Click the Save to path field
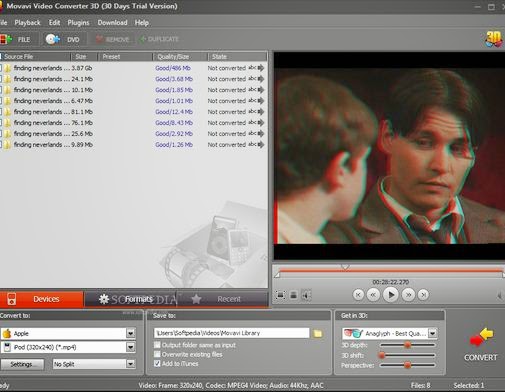Image resolution: width=505 pixels, height=392 pixels. coord(232,333)
